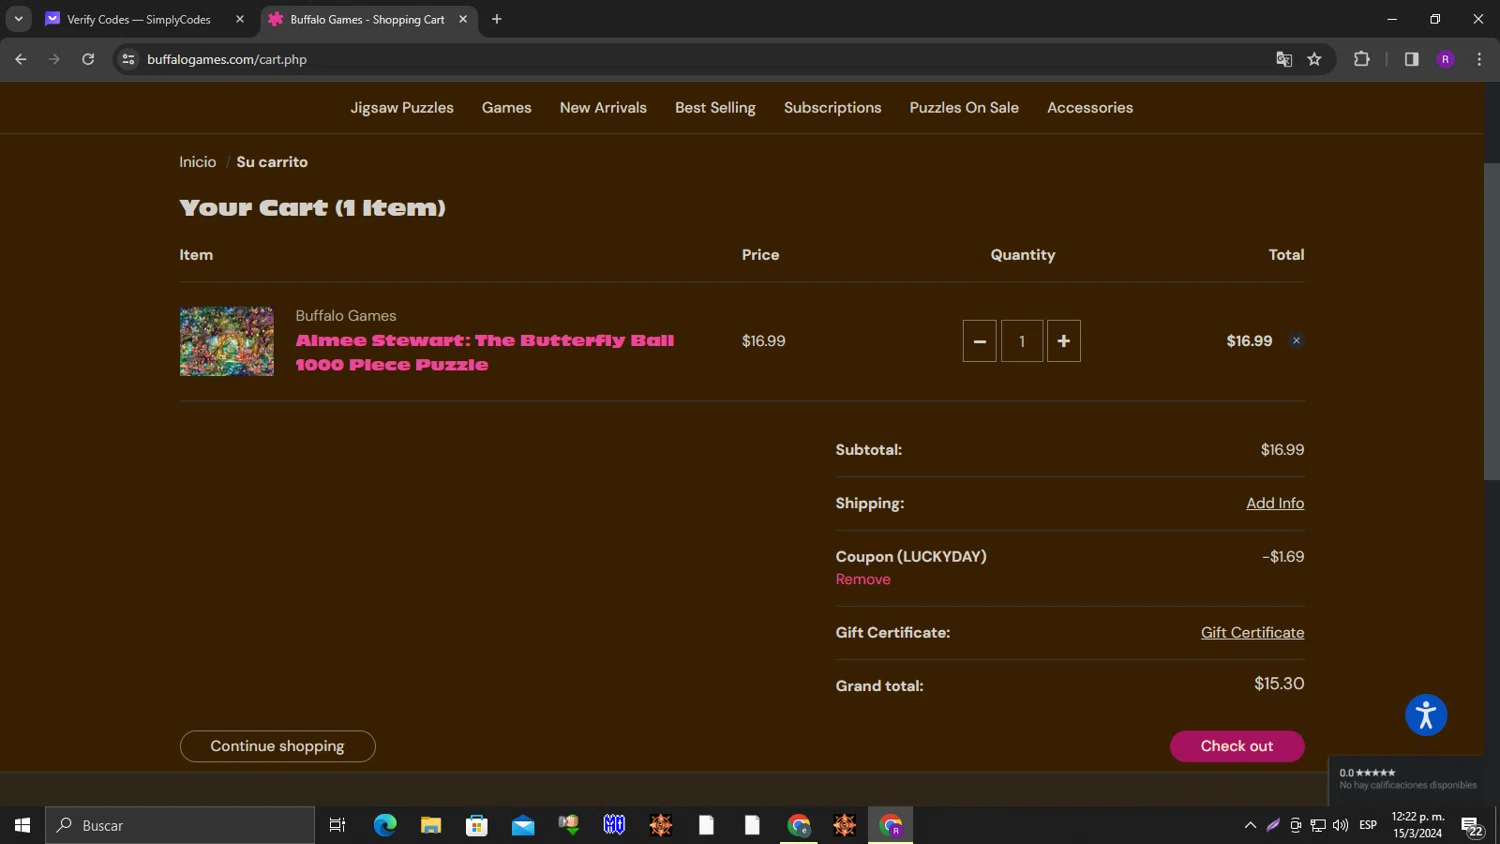Click the address bar URL
Viewport: 1500px width, 844px height.
pyautogui.click(x=227, y=59)
